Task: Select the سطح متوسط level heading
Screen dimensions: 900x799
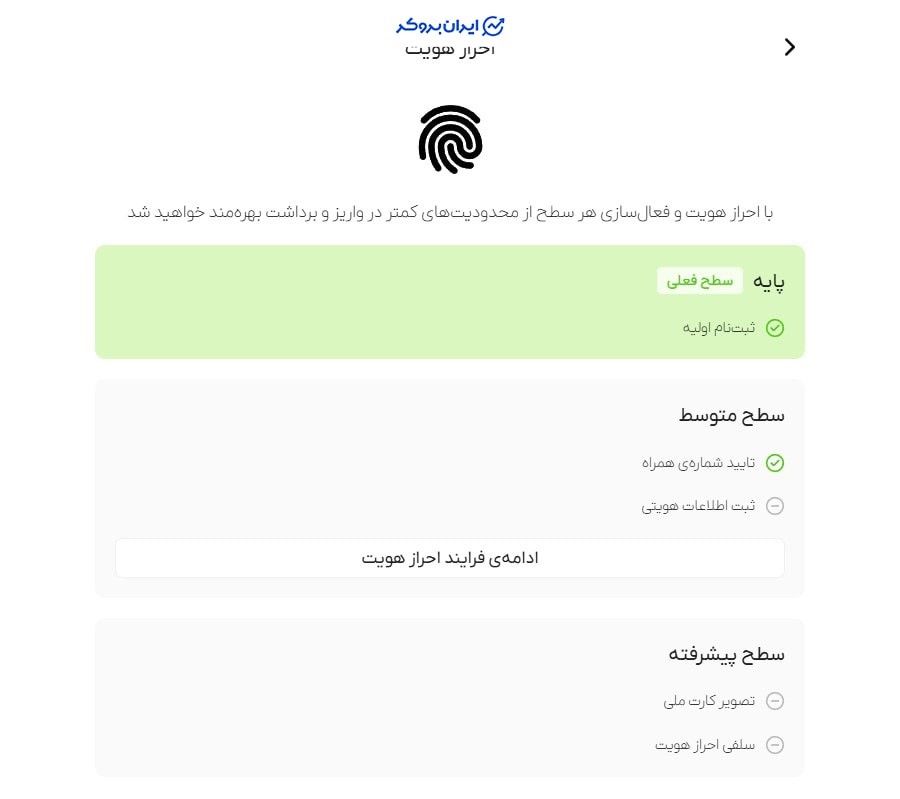Action: [732, 415]
